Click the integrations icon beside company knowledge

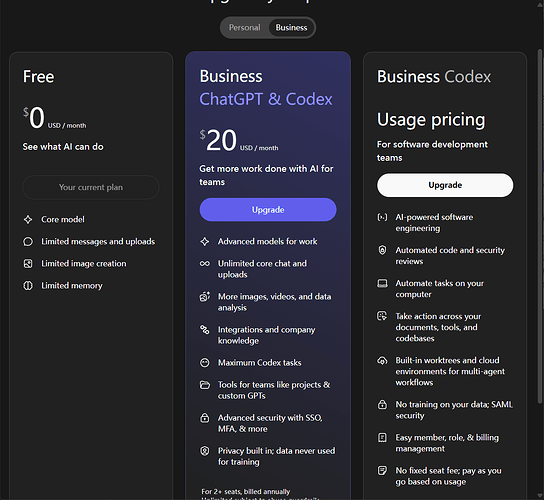(205, 330)
